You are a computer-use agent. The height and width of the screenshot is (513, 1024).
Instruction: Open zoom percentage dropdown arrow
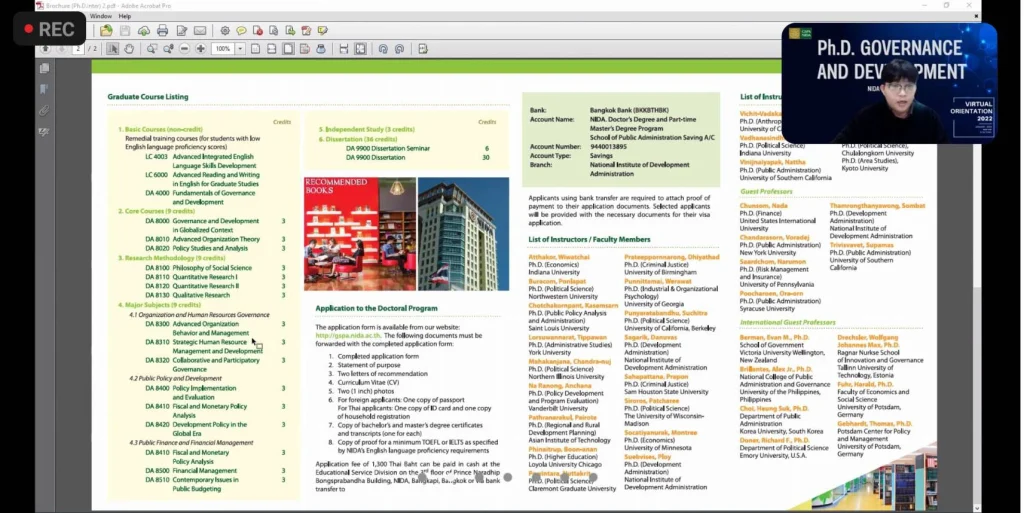(x=240, y=49)
